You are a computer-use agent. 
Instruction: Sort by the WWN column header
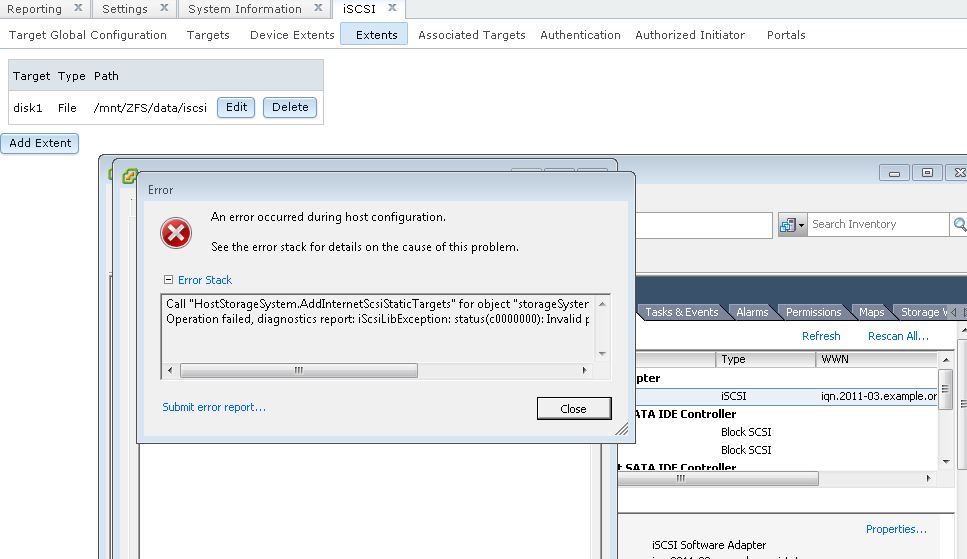(x=876, y=359)
